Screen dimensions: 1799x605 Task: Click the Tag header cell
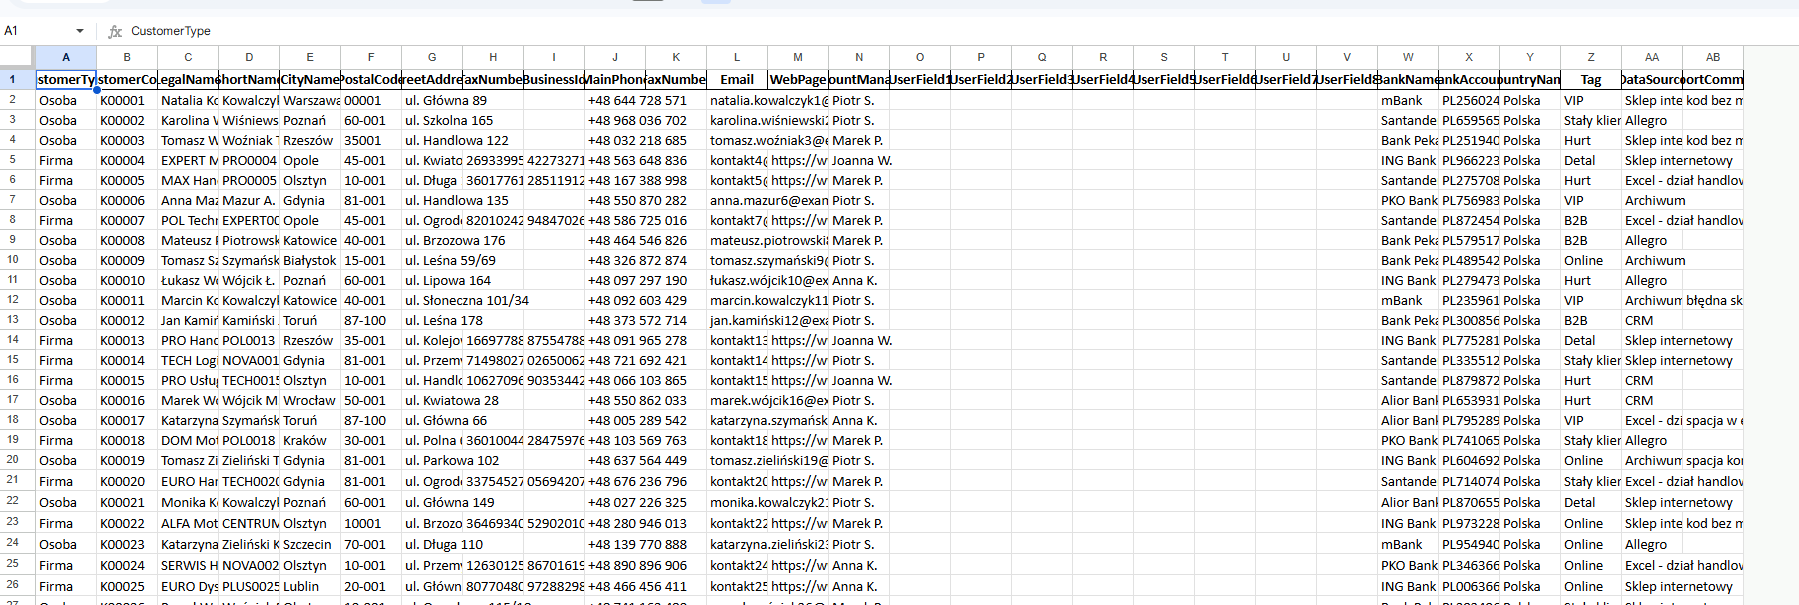pyautogui.click(x=1591, y=79)
